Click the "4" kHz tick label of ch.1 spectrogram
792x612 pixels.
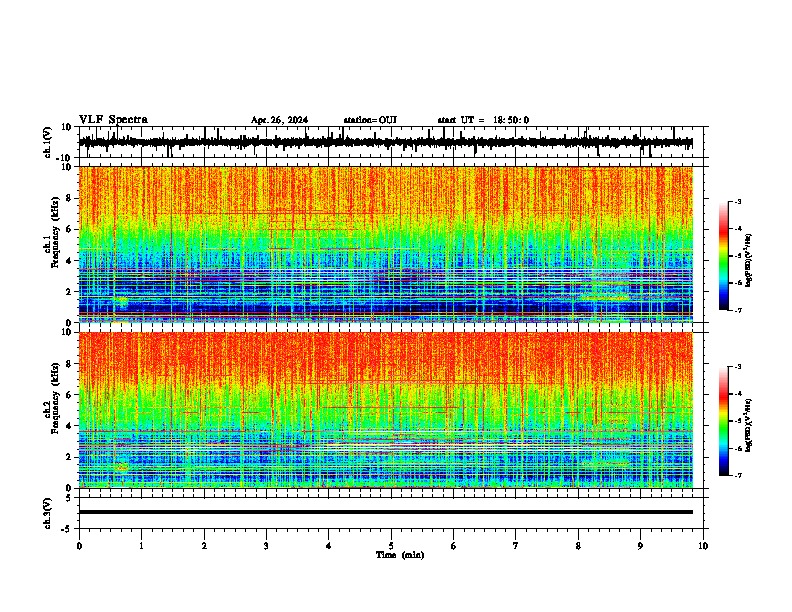click(69, 261)
